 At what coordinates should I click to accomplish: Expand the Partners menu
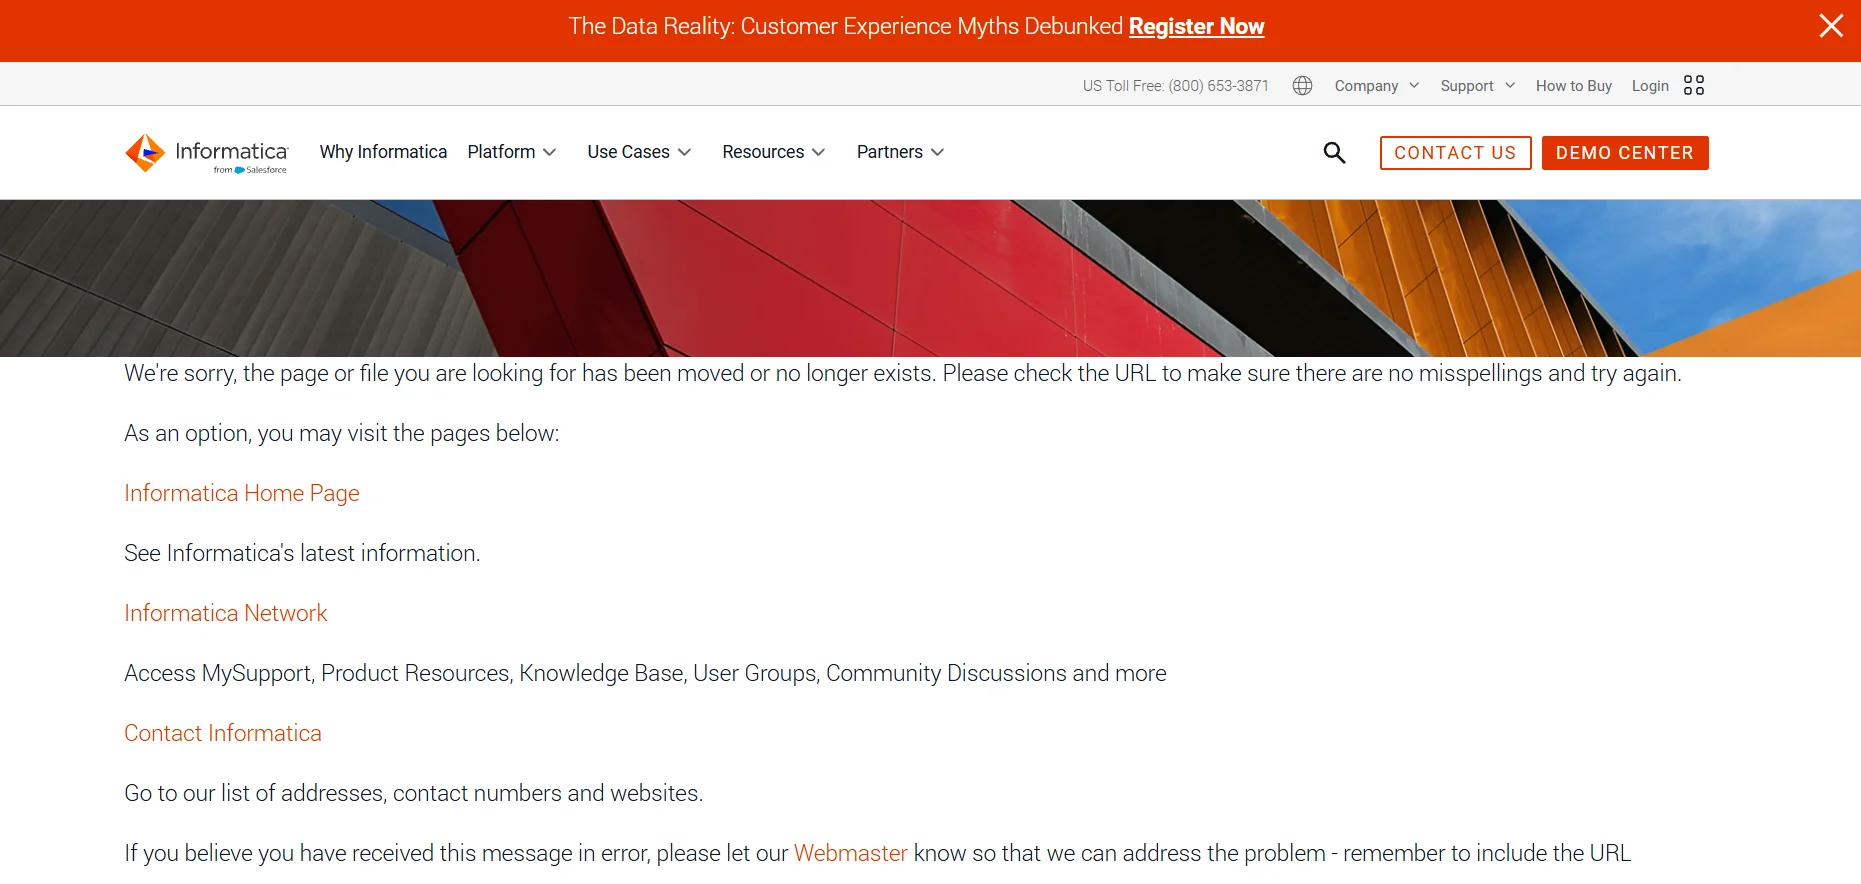[x=900, y=152]
